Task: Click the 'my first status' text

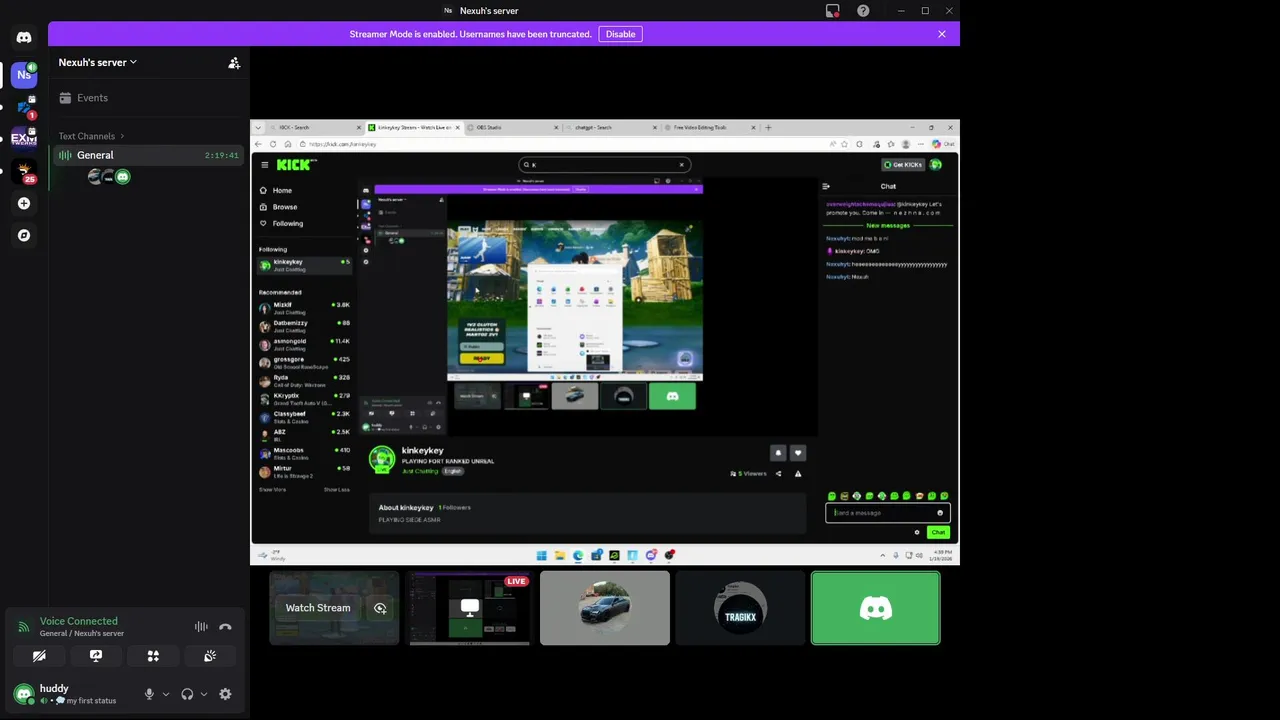Action: (x=91, y=701)
